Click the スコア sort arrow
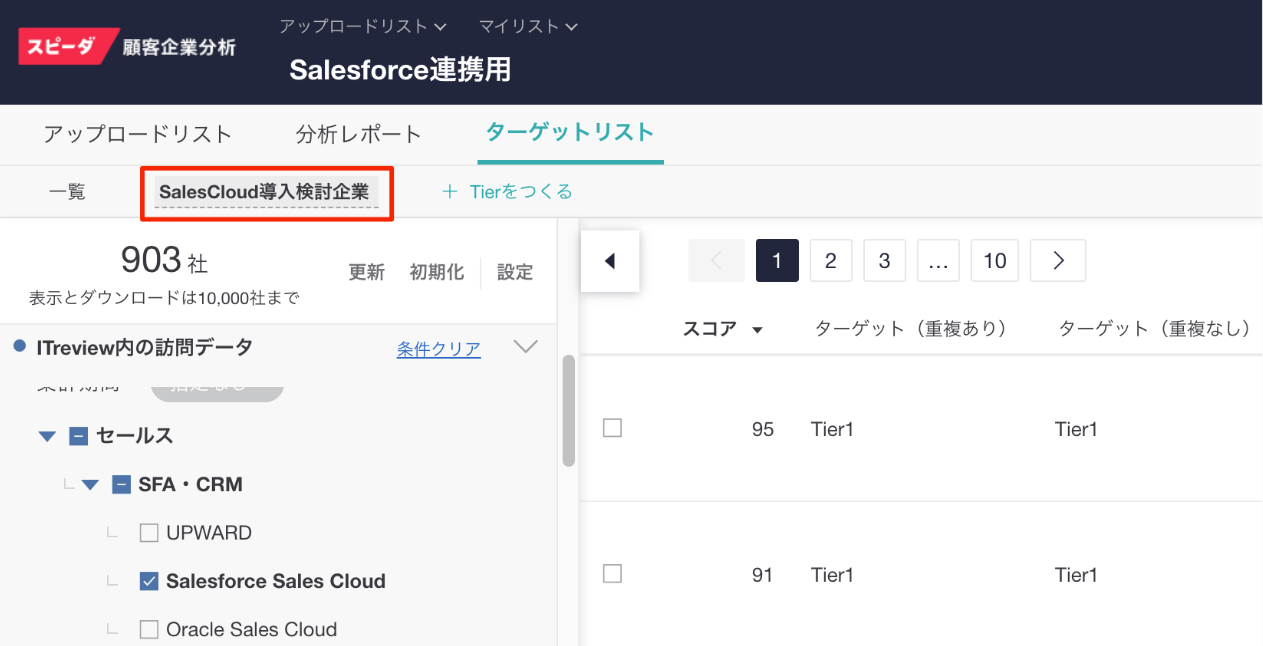Screen dimensions: 1263x646 (757, 330)
